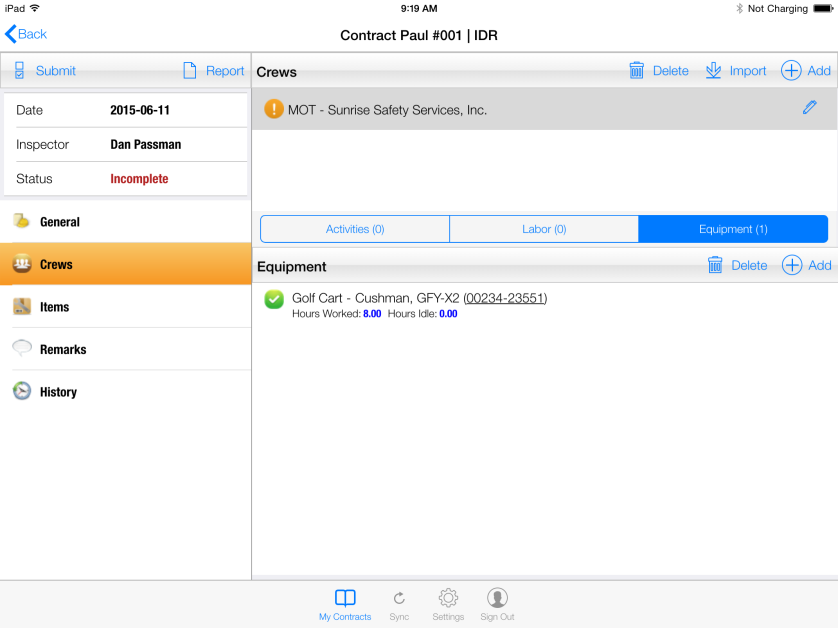
Task: Edit MOT crew with pencil icon
Action: pos(809,108)
